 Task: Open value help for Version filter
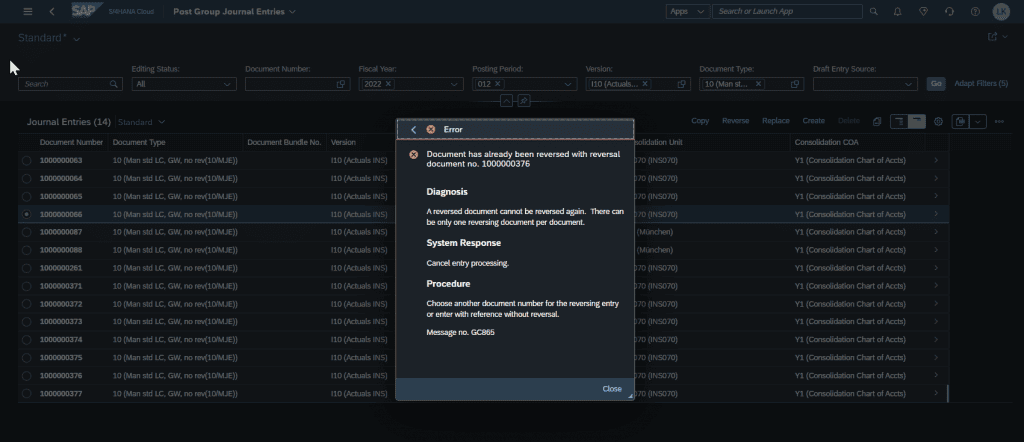pos(681,84)
